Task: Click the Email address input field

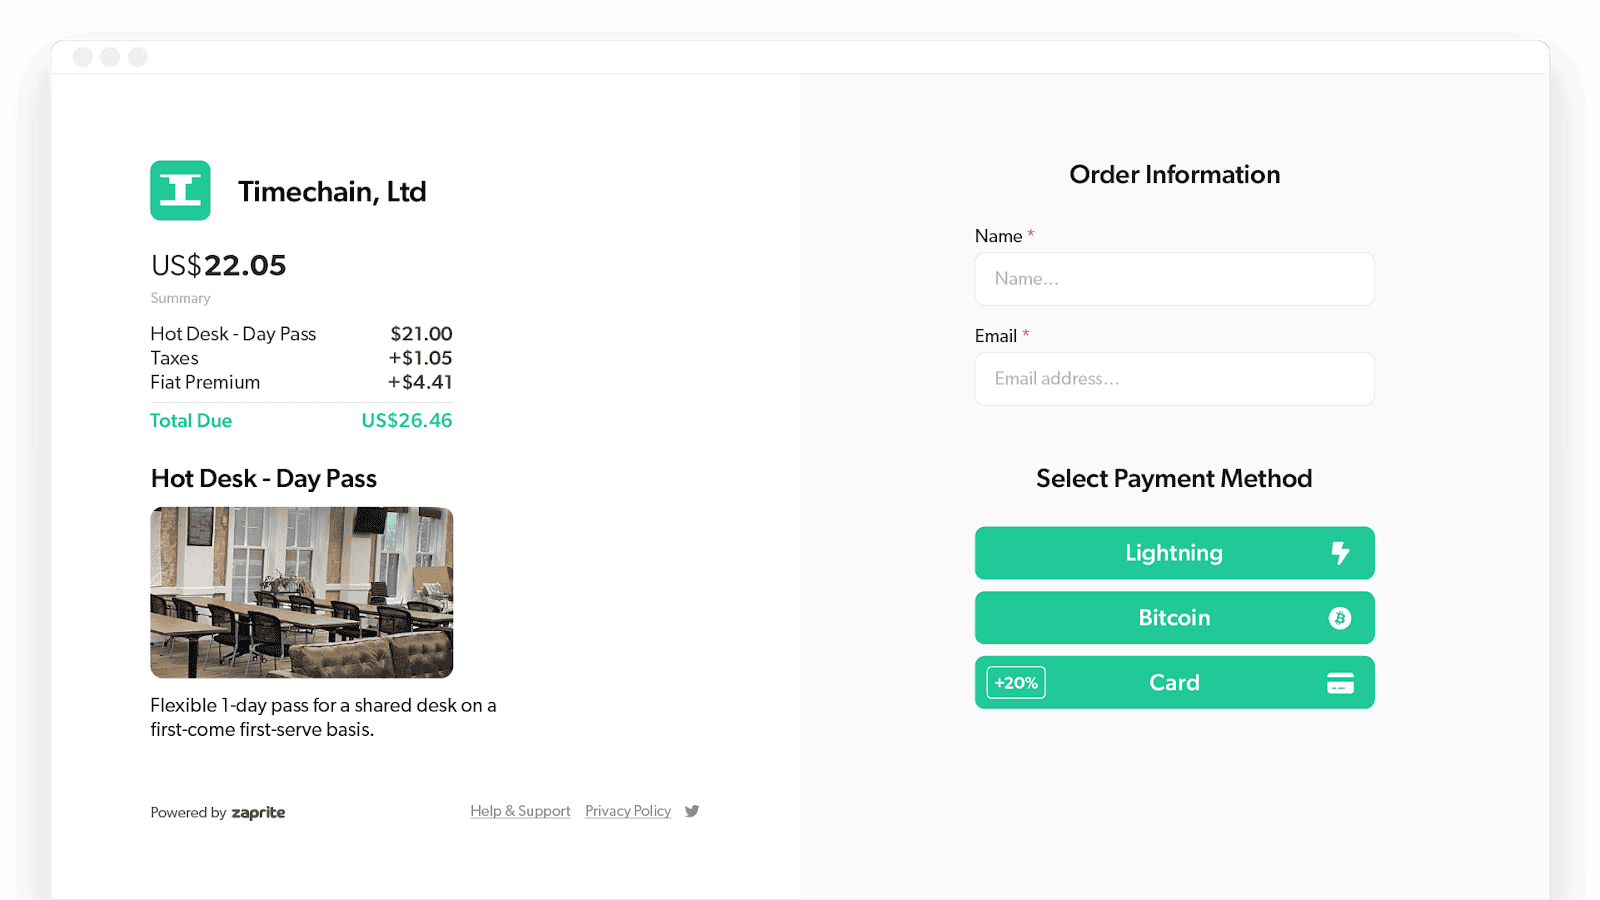Action: 1174,379
